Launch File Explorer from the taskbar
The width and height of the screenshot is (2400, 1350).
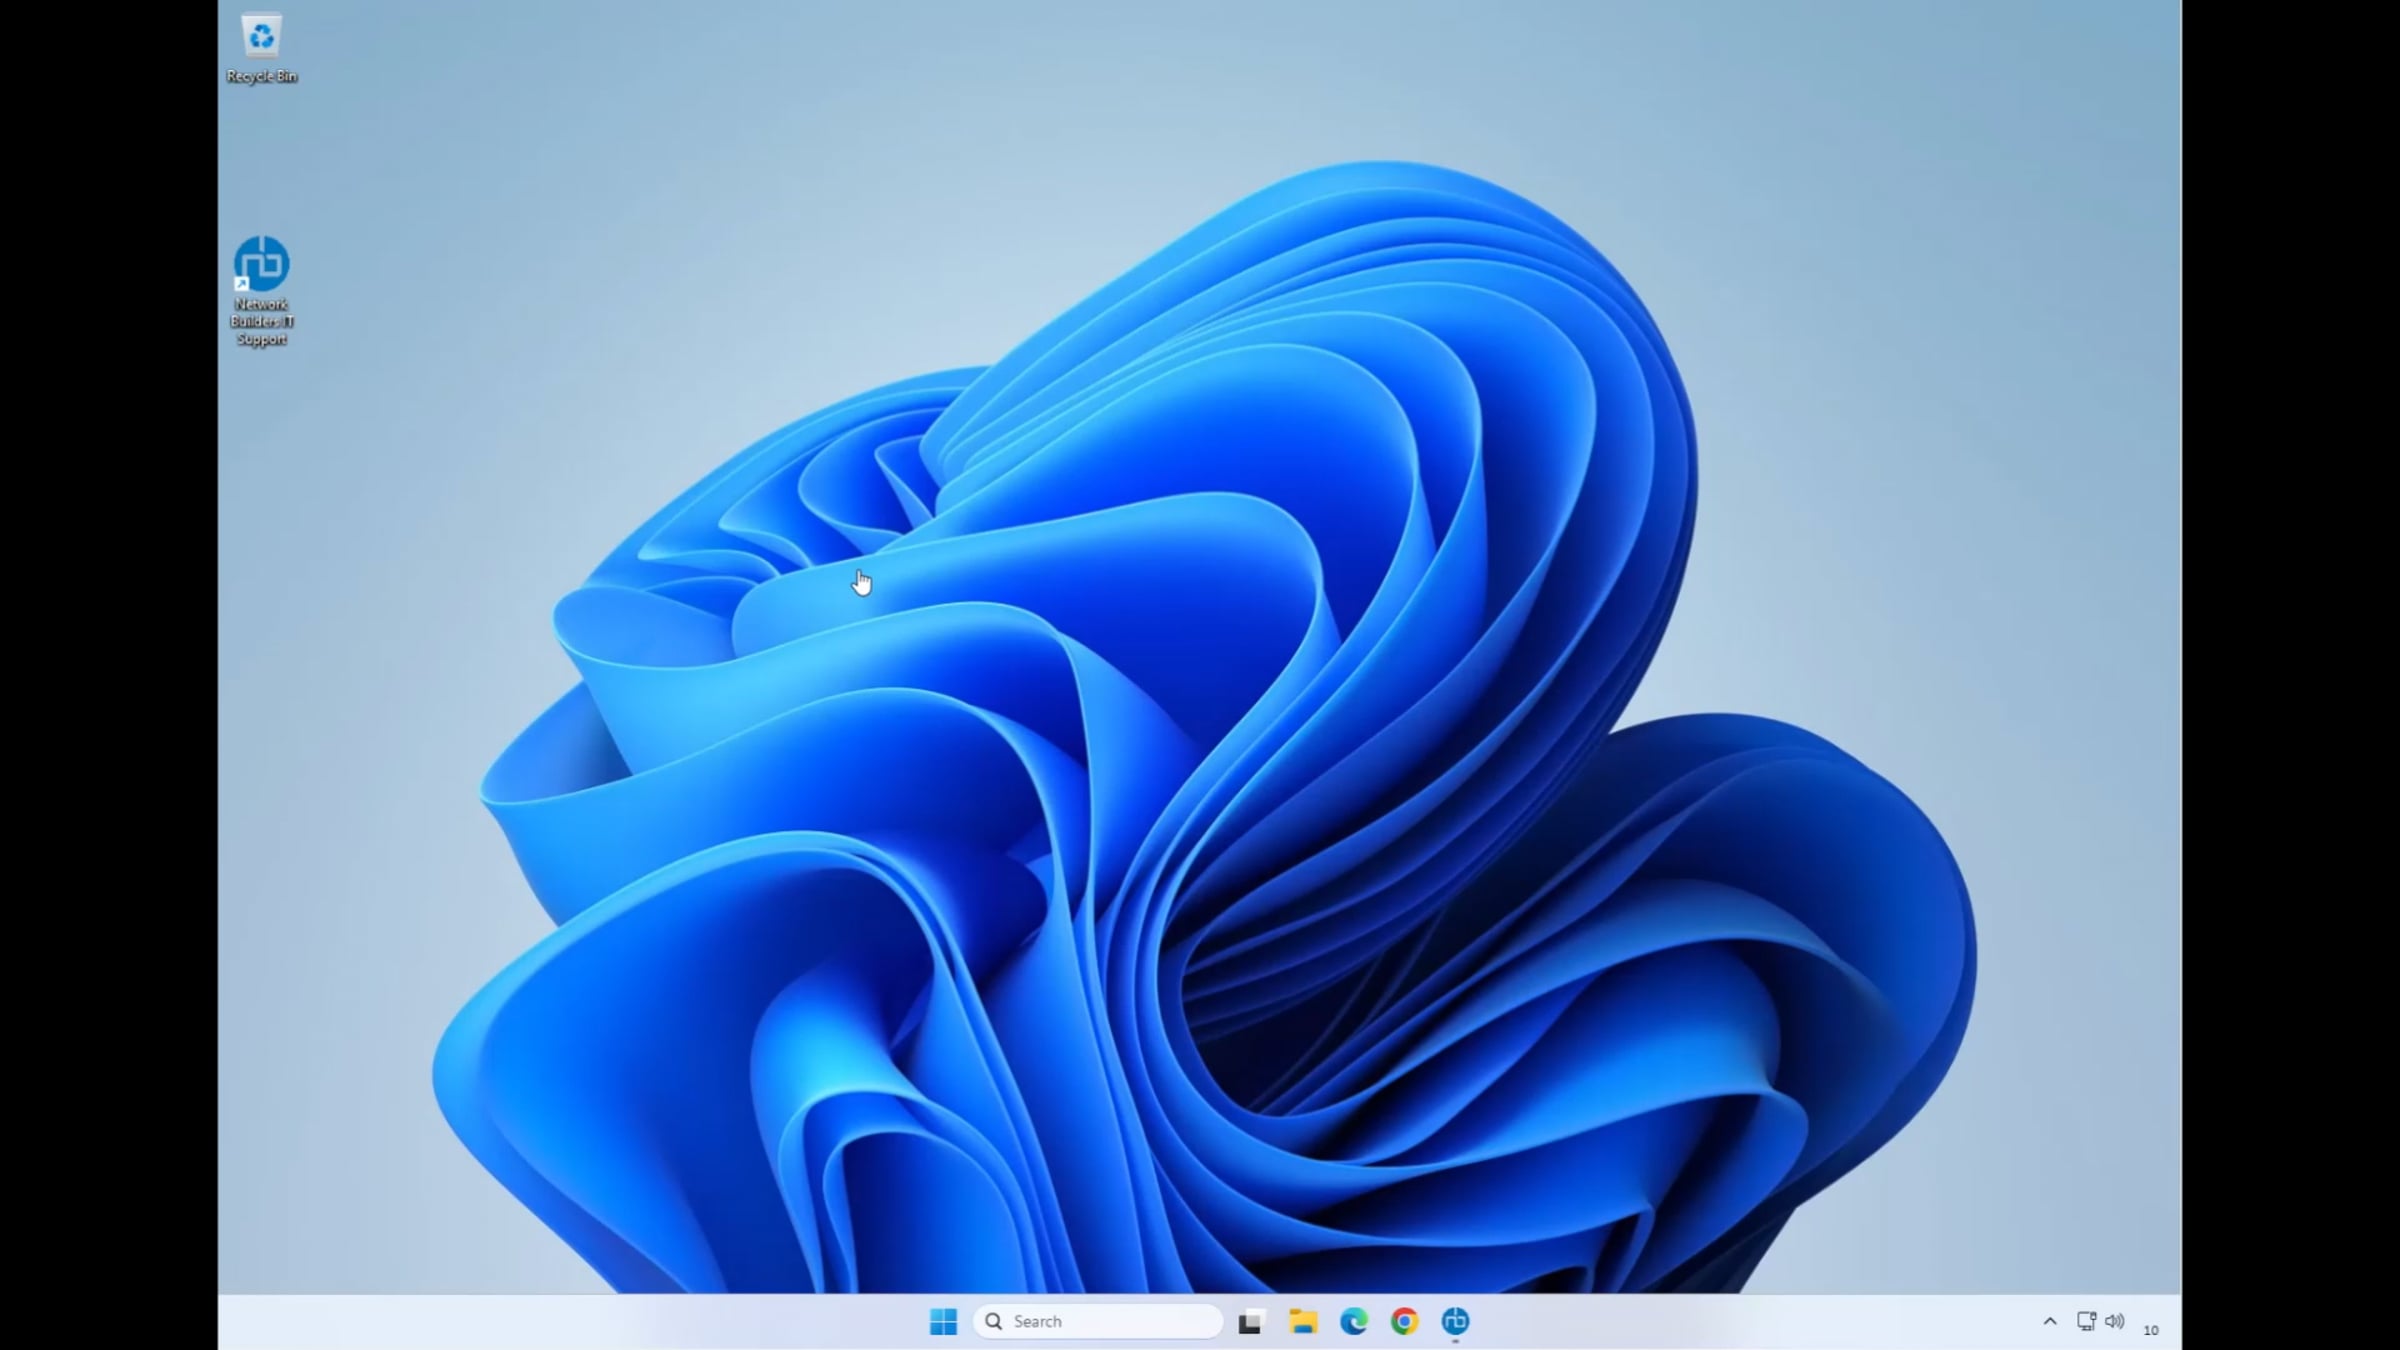coord(1302,1321)
